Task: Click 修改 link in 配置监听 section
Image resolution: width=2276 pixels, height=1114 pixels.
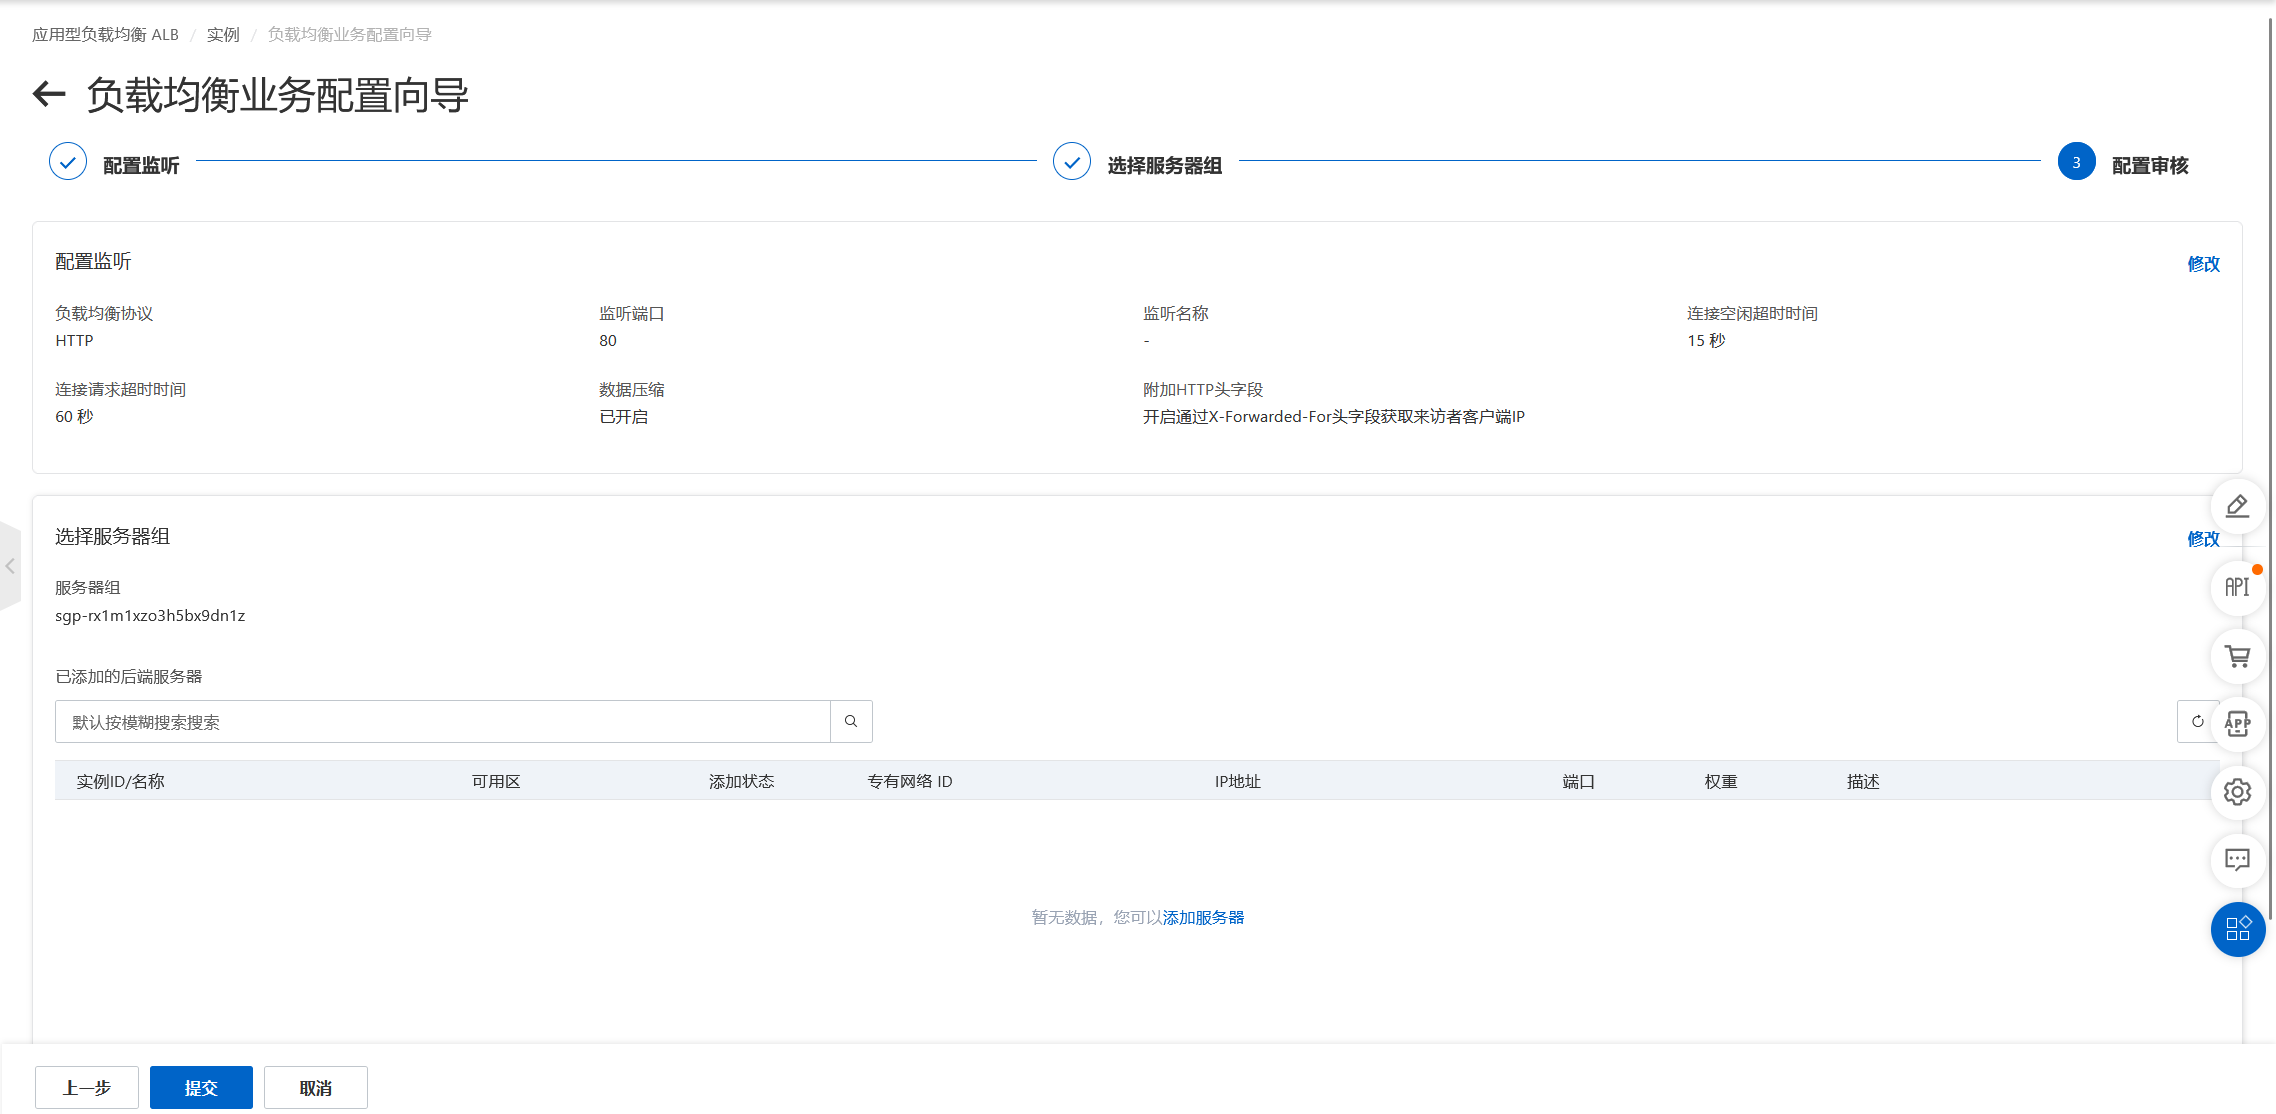Action: click(x=2203, y=264)
